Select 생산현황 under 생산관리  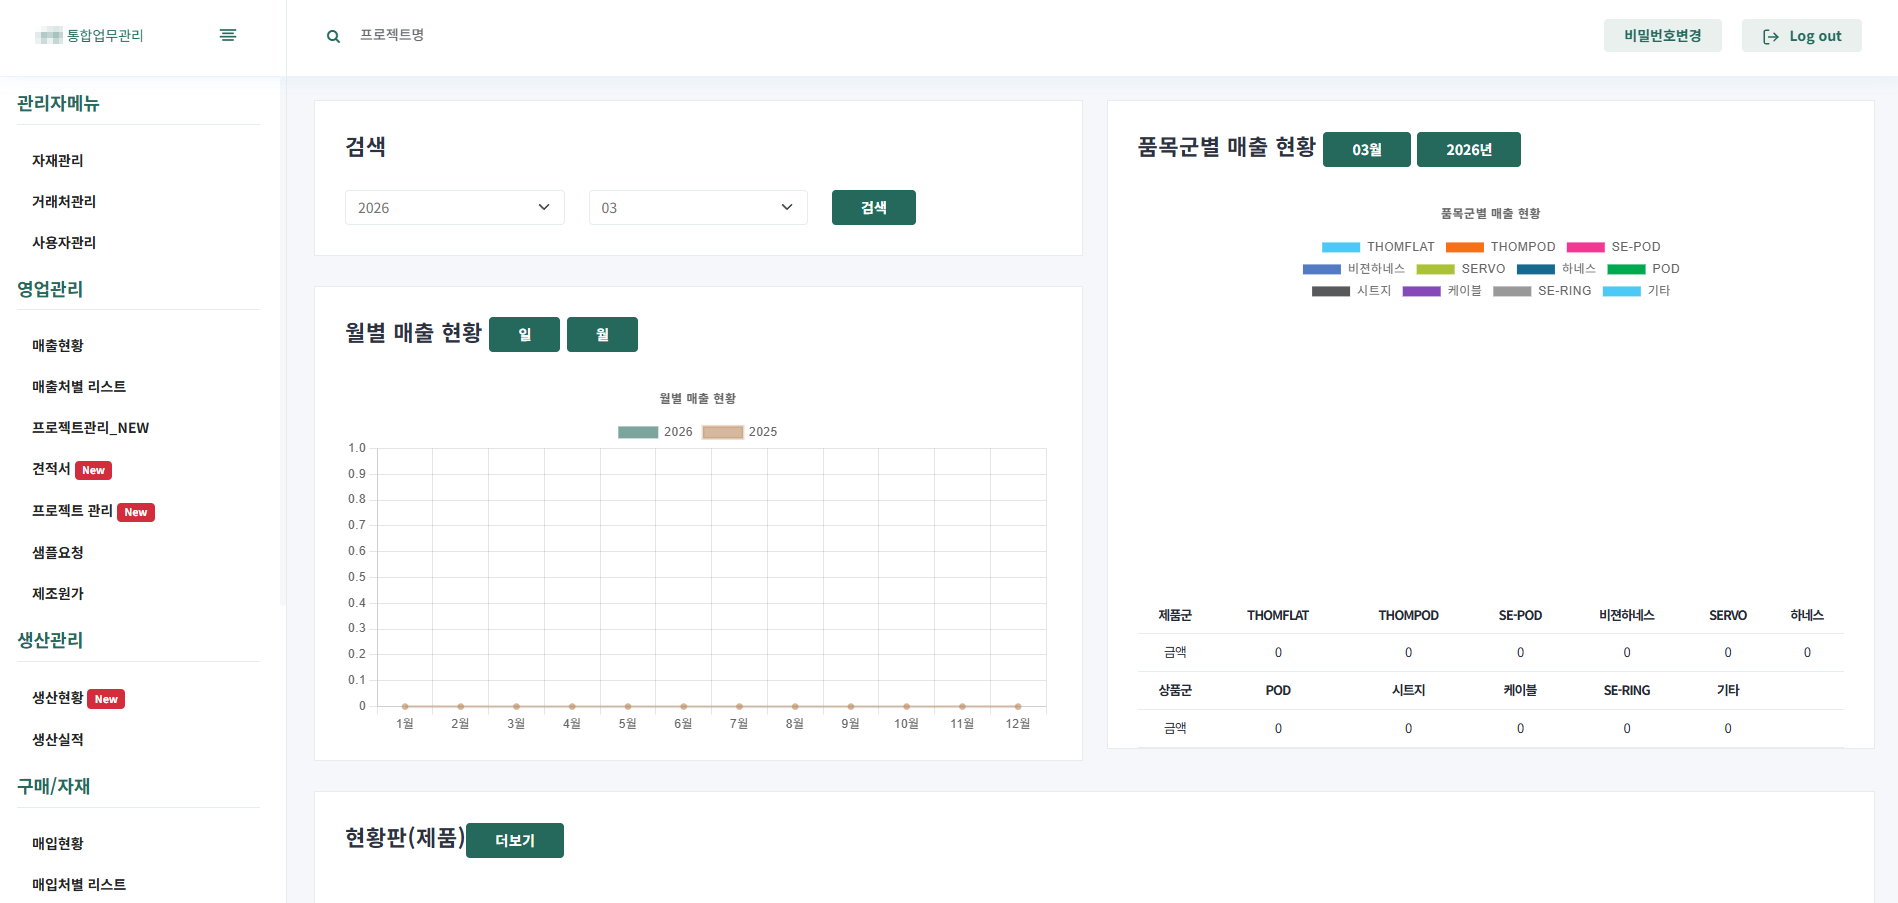click(58, 698)
